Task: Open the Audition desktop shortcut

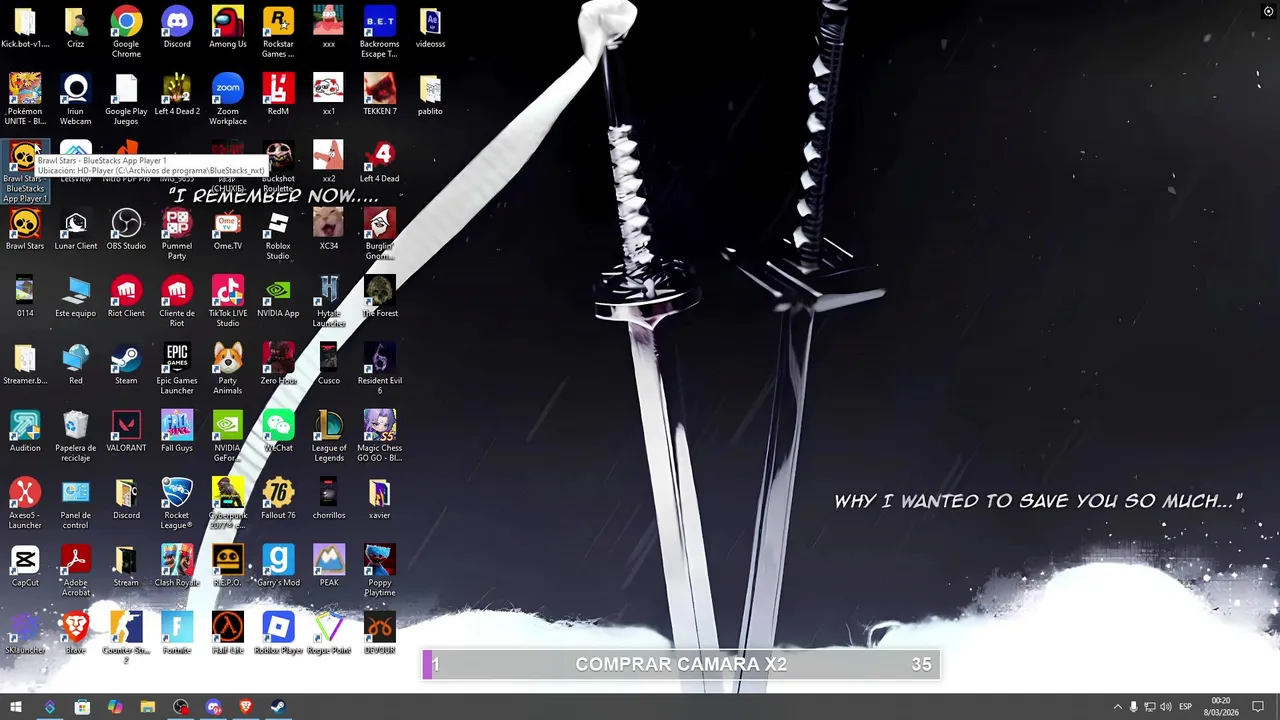Action: coord(25,430)
